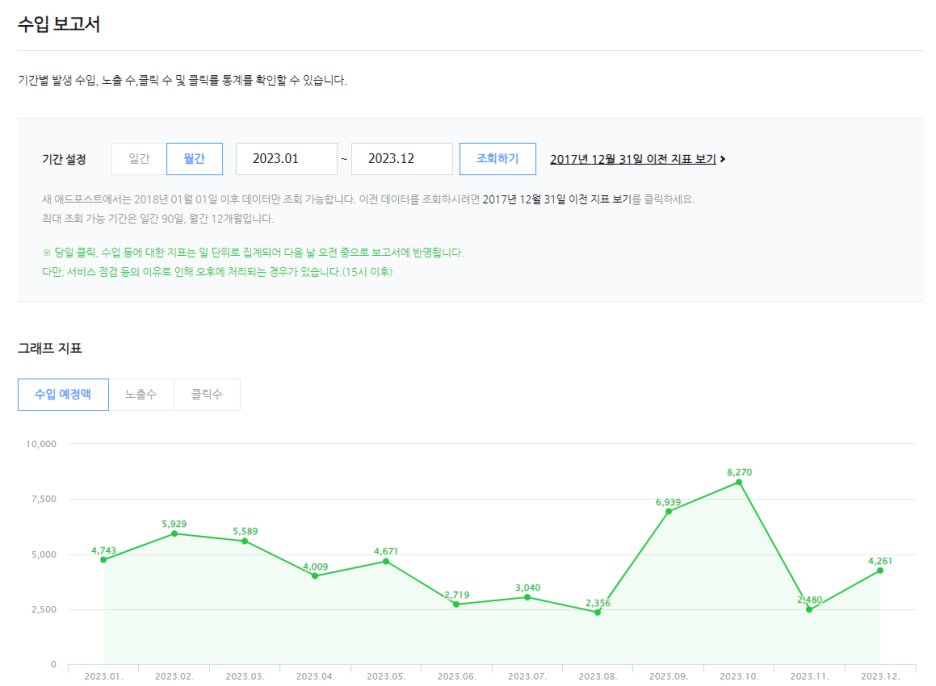Click the x-axis label 2023.10.
The height and width of the screenshot is (686, 936).
click(739, 676)
